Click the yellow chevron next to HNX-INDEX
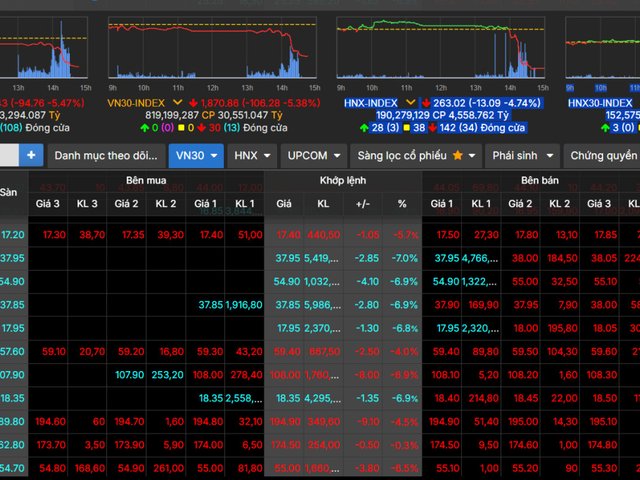Image resolution: width=640 pixels, height=480 pixels. pyautogui.click(x=410, y=103)
